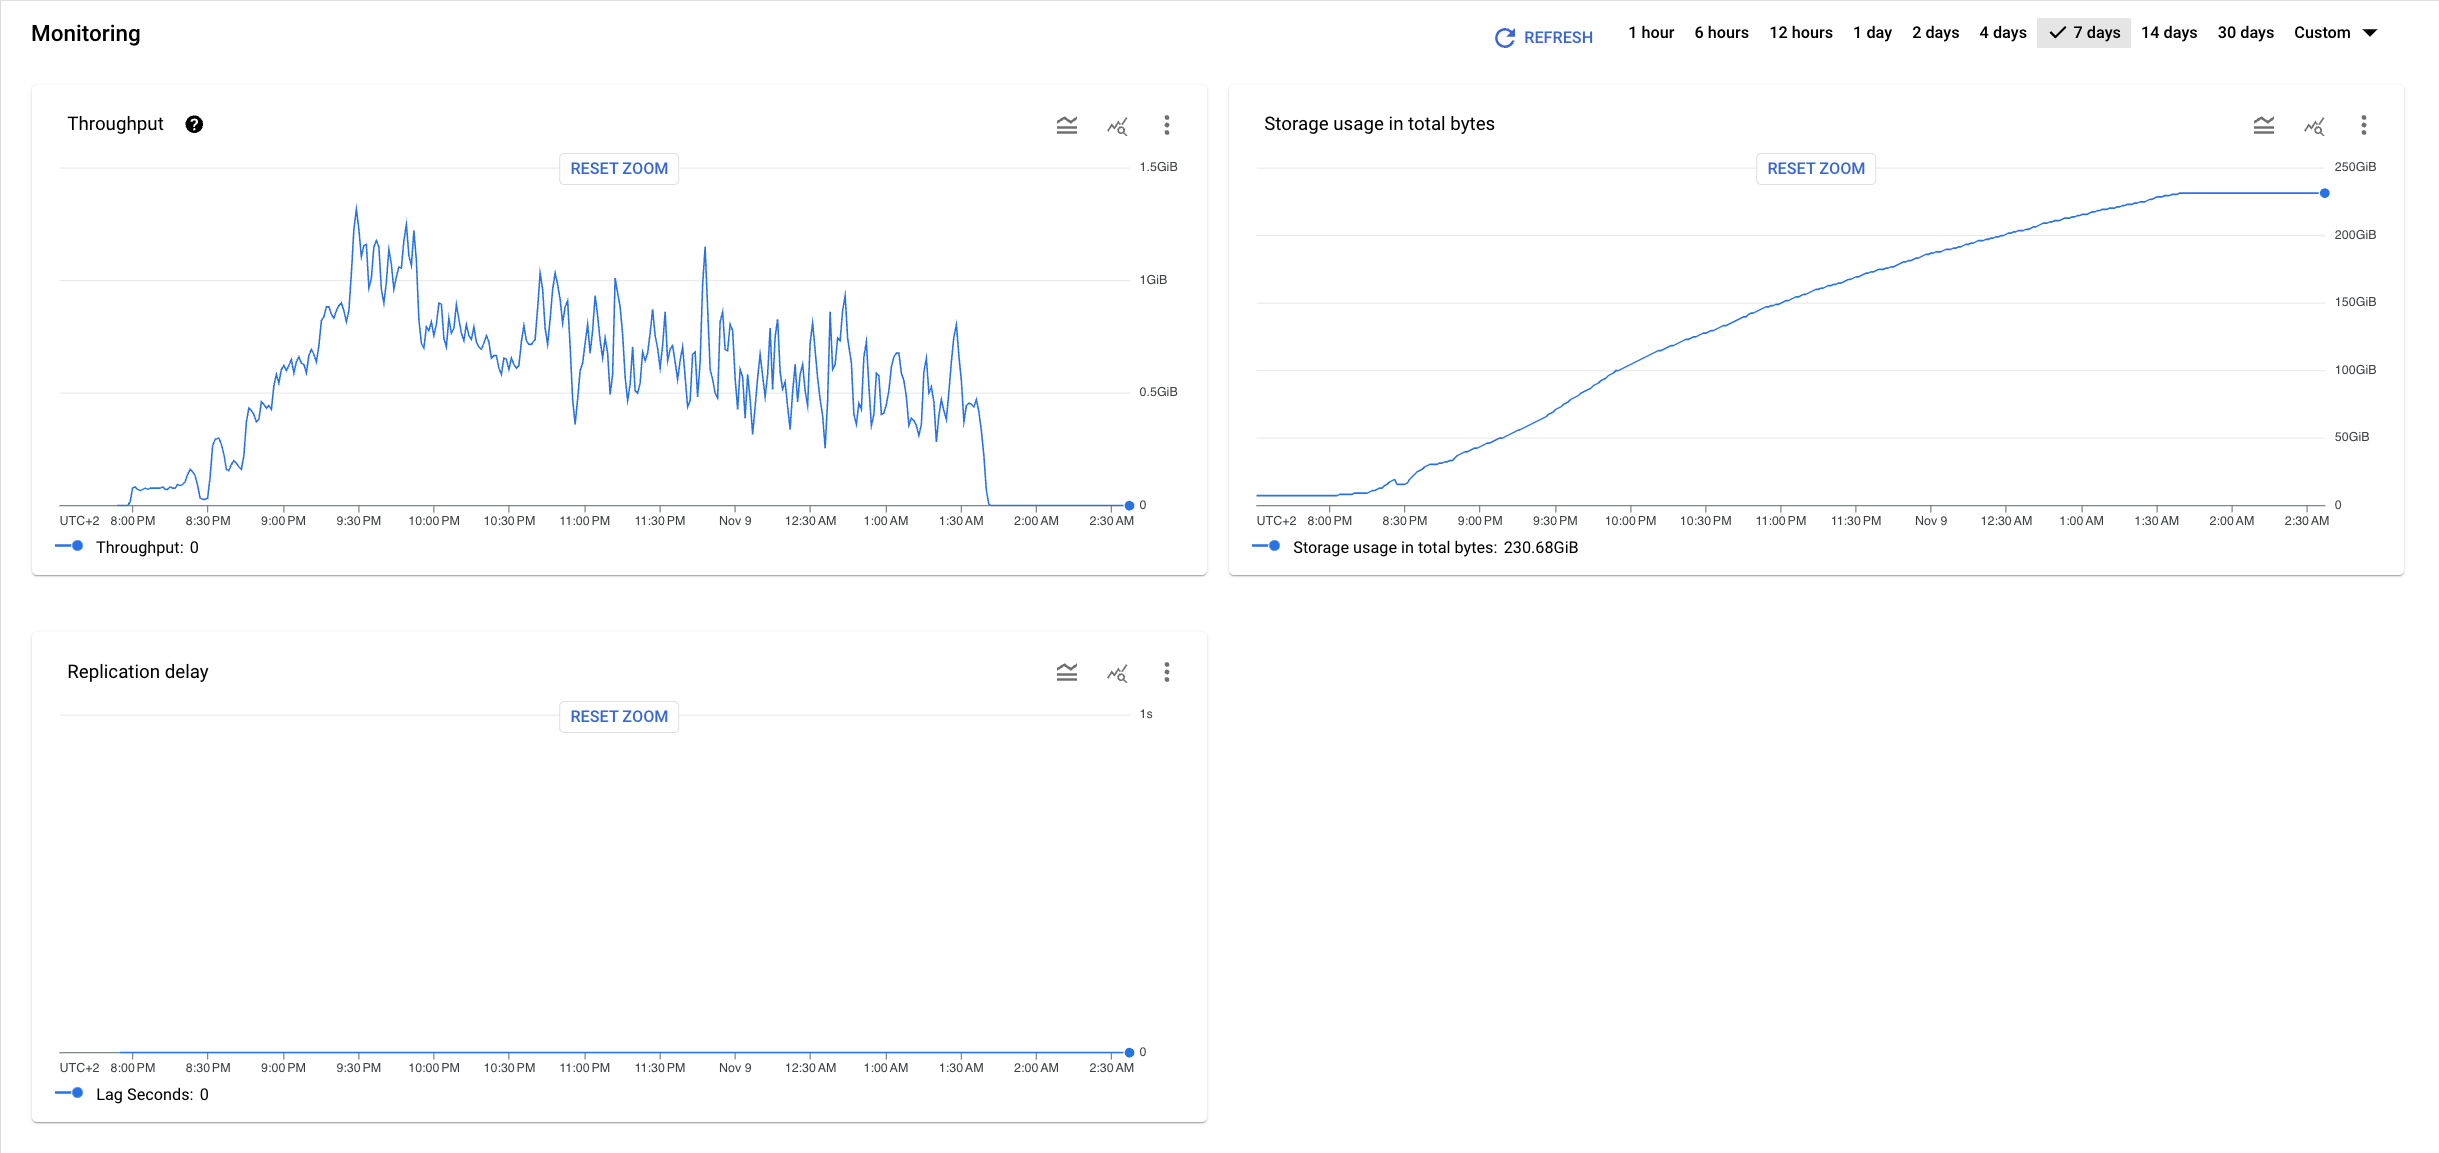Show legend on the Throughput chart
Screen dimensions: 2439x1153
1066,125
